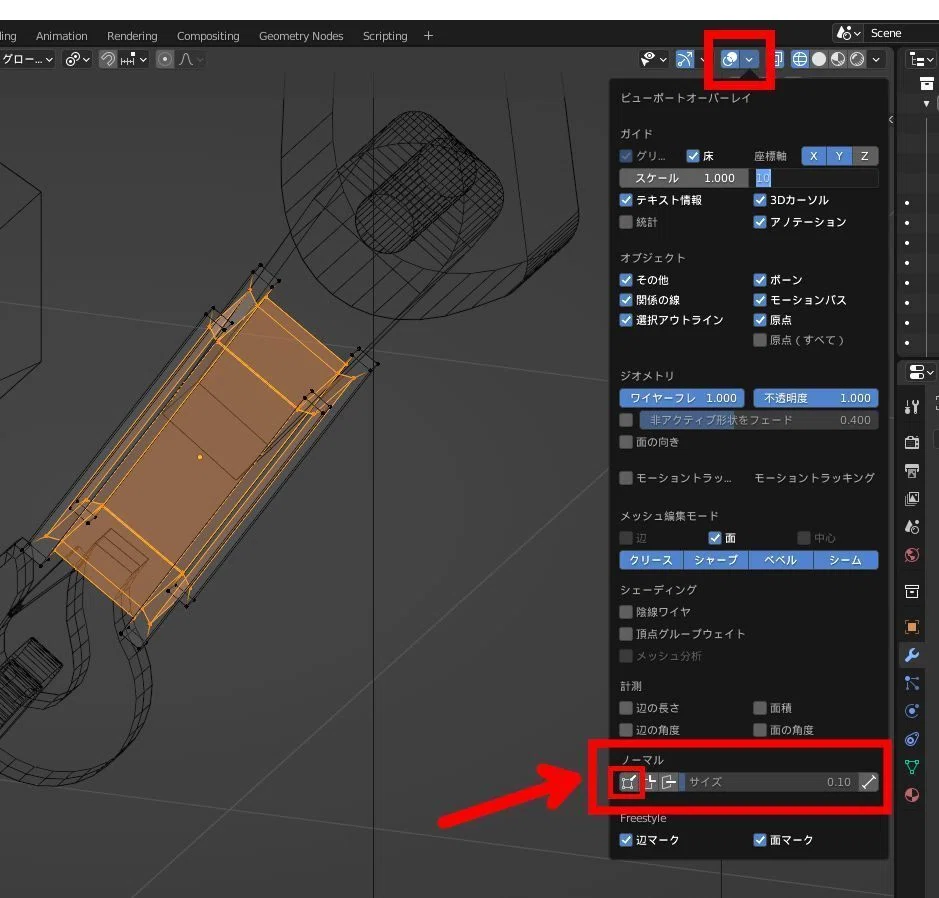
Task: Toggle the Z axis button
Action: (x=865, y=156)
